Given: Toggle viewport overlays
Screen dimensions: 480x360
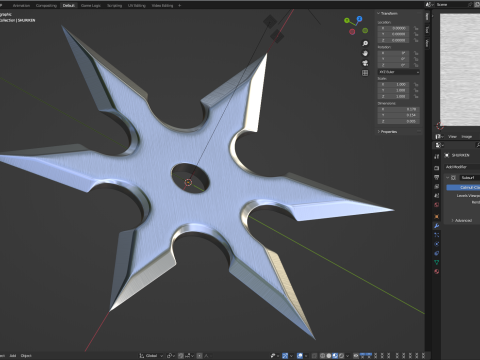Looking at the screenshot, I should (x=300, y=356).
